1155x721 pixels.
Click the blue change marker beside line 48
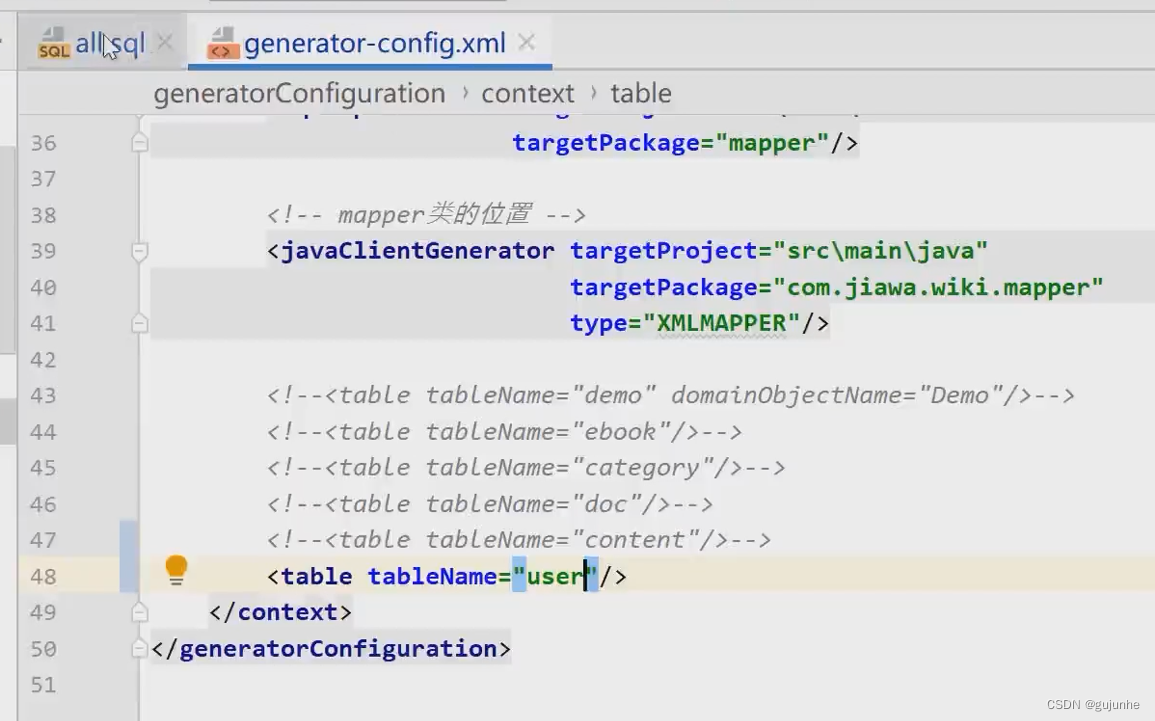[129, 576]
